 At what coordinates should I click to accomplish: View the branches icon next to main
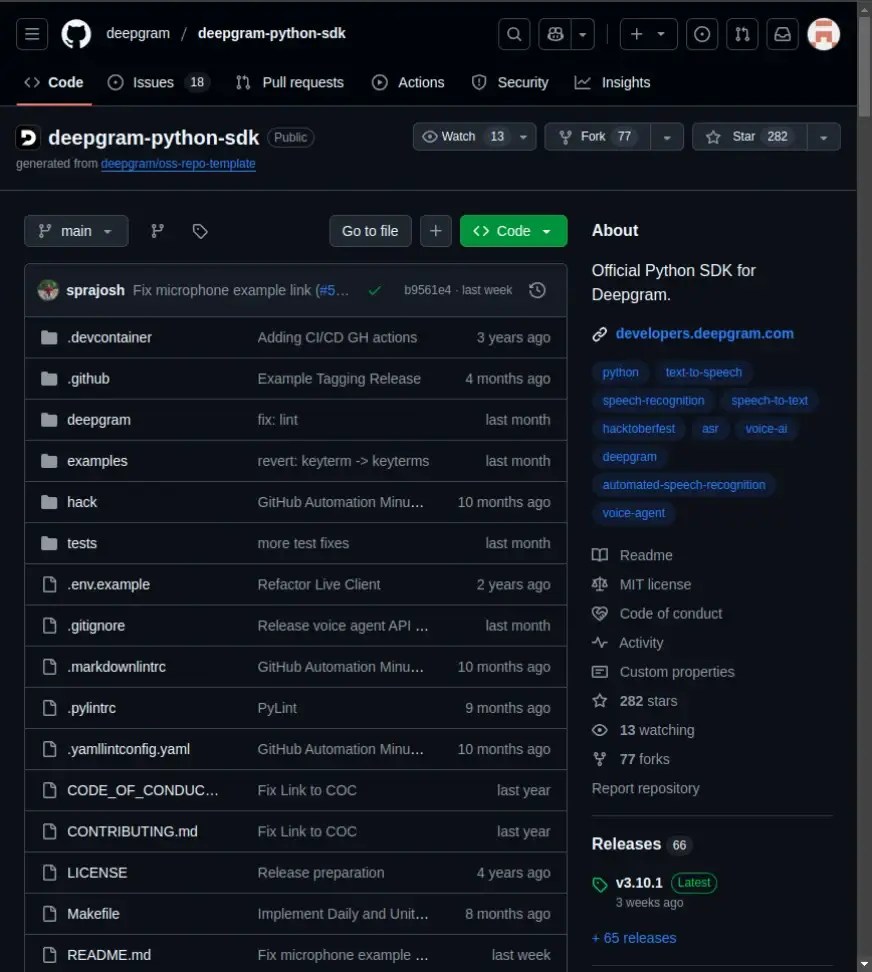click(157, 231)
